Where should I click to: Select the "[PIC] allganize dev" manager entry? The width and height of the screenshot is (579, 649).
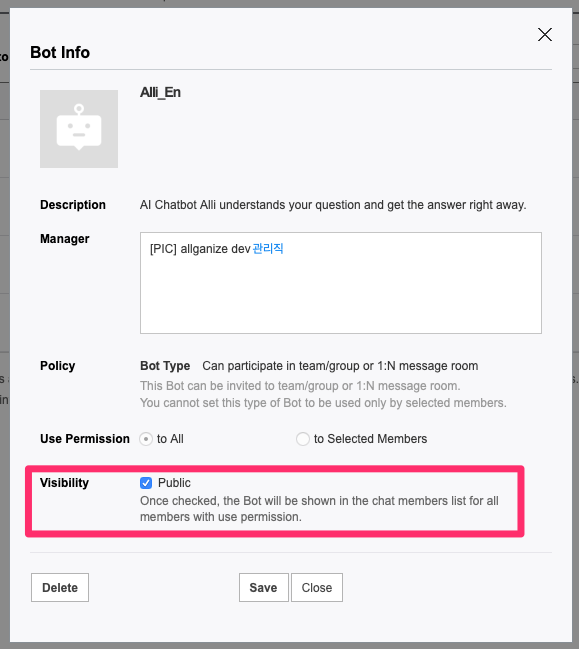(x=200, y=249)
